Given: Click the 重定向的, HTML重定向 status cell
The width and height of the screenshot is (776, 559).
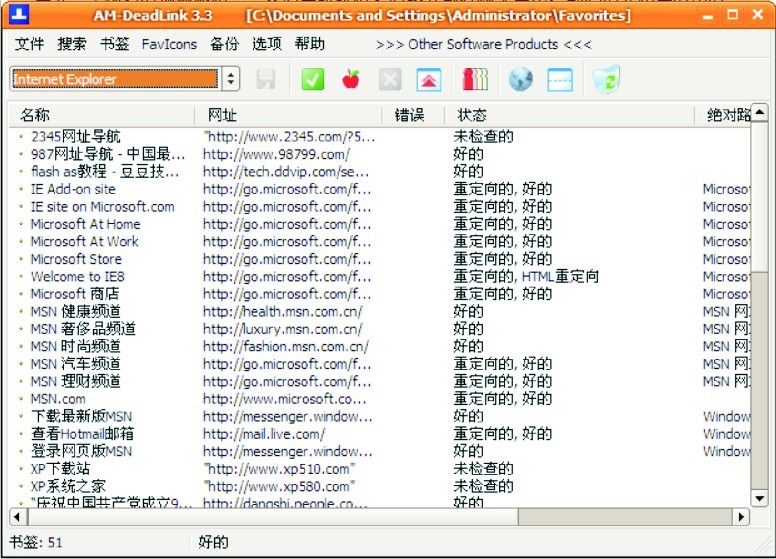Looking at the screenshot, I should click(x=526, y=277).
